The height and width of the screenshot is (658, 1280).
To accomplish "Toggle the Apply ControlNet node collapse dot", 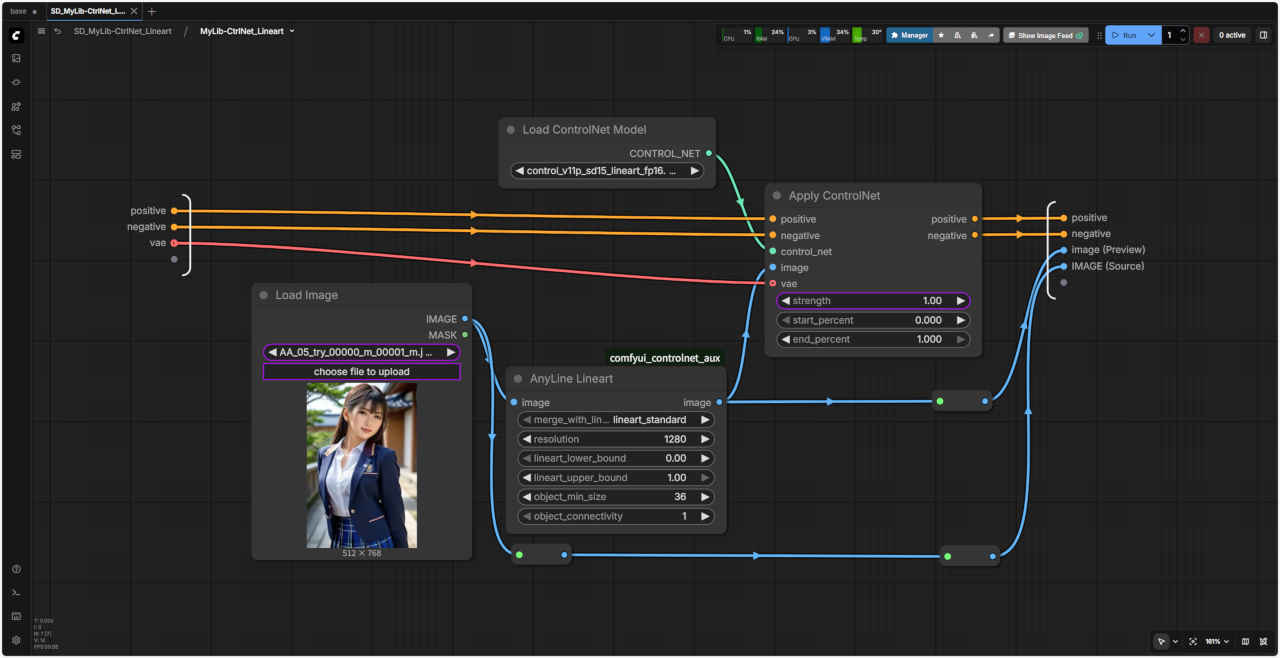I will [x=776, y=196].
